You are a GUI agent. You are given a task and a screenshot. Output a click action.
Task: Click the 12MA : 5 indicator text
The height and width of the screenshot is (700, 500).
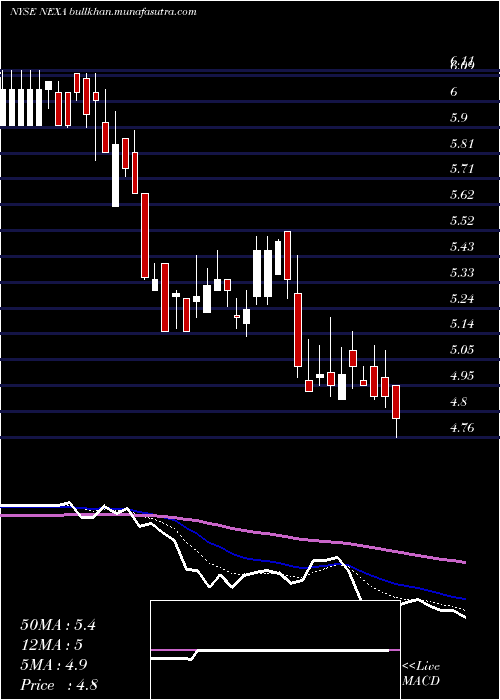point(52,645)
